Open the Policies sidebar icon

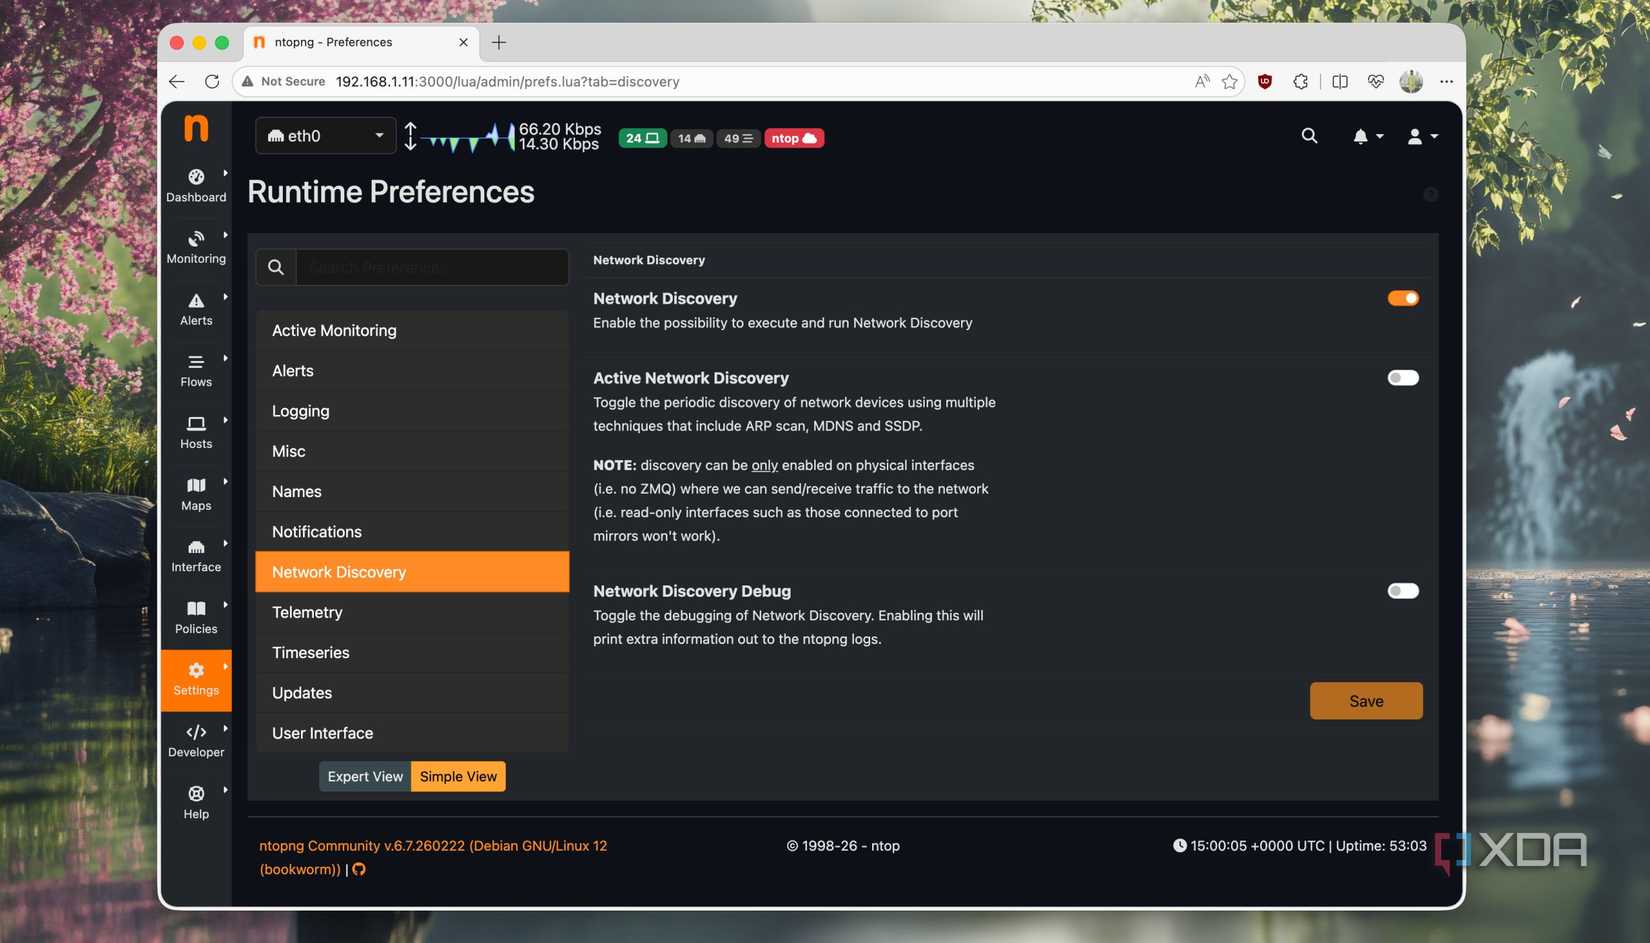196,608
